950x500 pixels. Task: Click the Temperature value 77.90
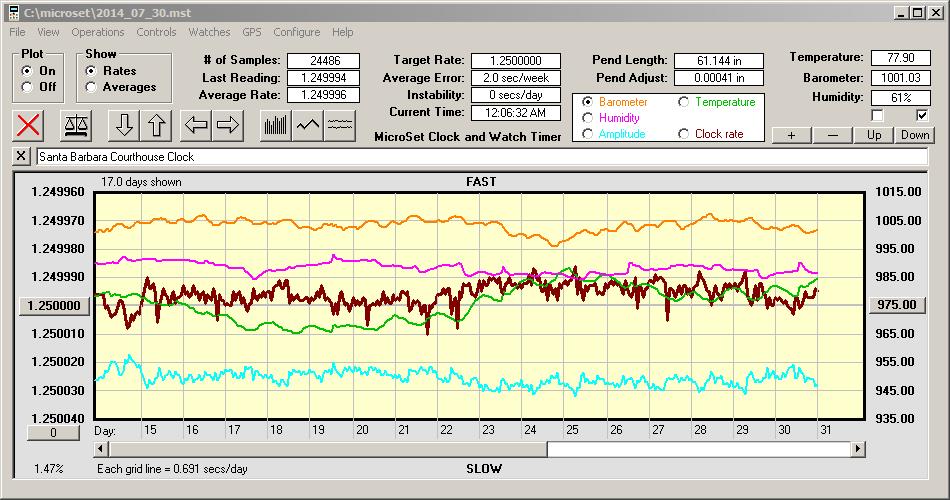(x=900, y=58)
